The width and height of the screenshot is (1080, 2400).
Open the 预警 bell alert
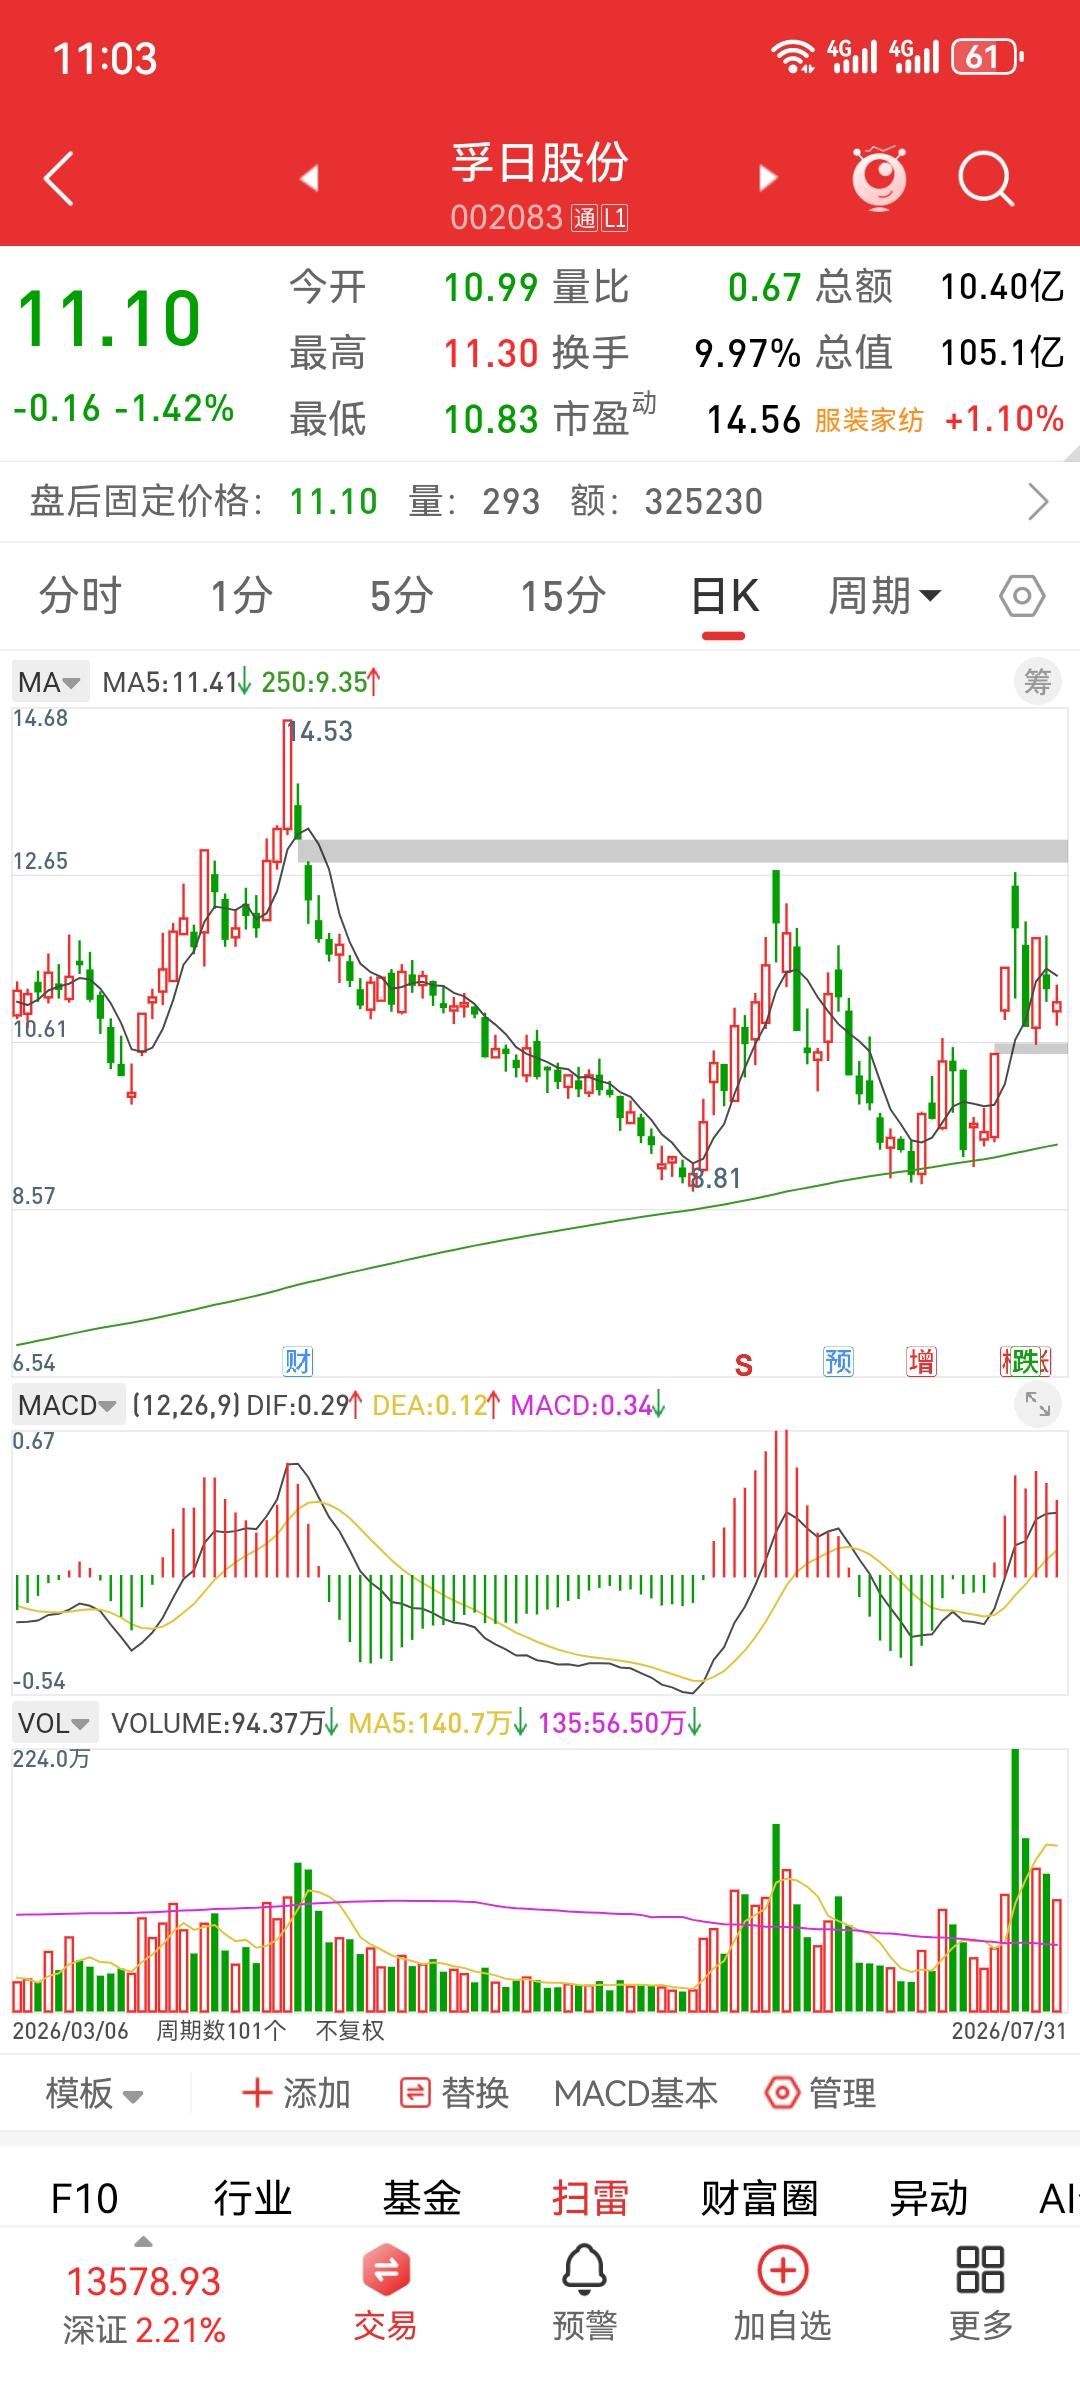(585, 2293)
